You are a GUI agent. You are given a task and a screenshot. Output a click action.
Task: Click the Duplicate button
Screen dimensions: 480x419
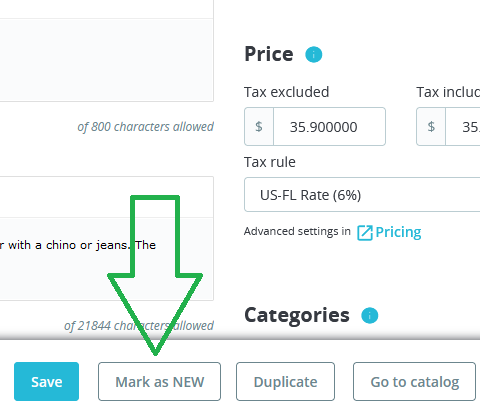pos(285,382)
